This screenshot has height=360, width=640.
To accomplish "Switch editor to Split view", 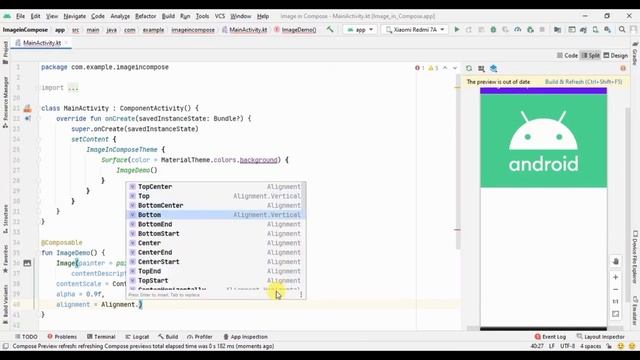I will (x=591, y=56).
